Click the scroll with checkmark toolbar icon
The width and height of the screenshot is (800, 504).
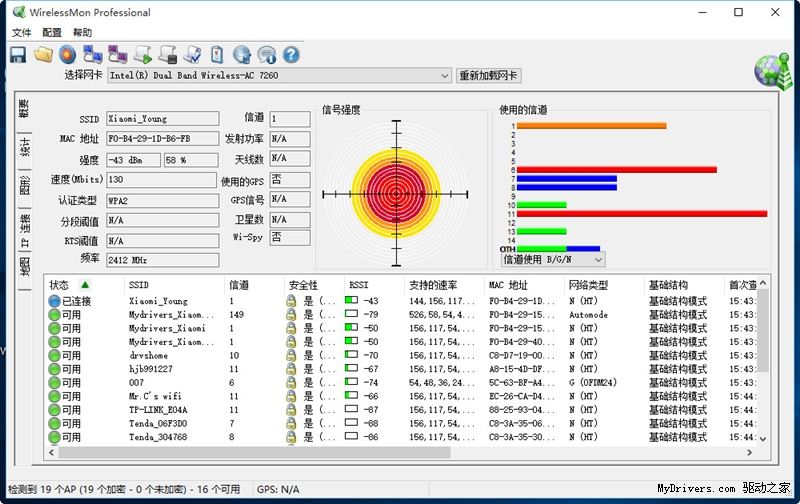tap(192, 55)
